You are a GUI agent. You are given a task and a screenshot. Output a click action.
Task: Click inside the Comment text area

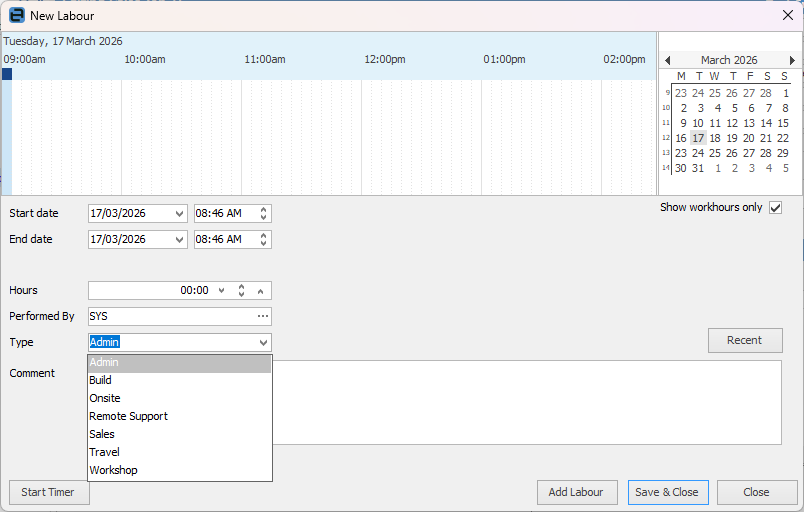(526, 403)
